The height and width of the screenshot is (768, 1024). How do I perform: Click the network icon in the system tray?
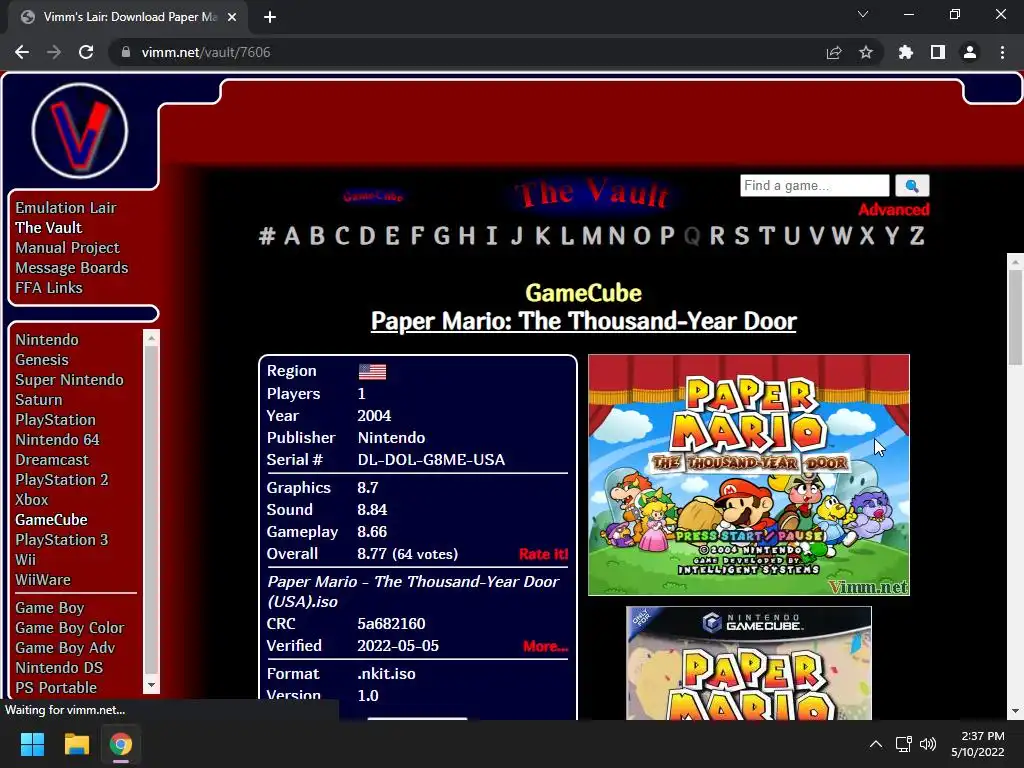coord(903,744)
